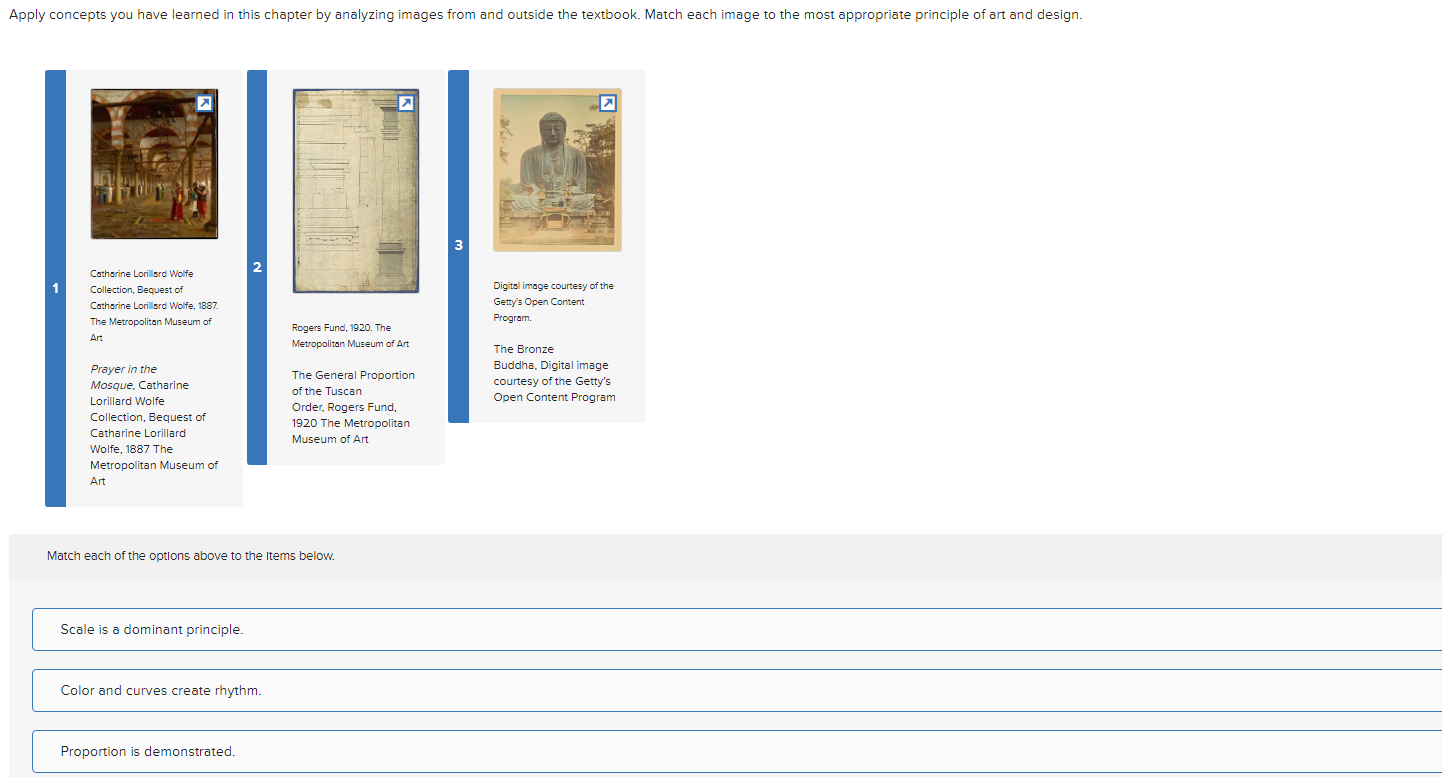Enlarge the Bronze Buddha photo

[607, 103]
